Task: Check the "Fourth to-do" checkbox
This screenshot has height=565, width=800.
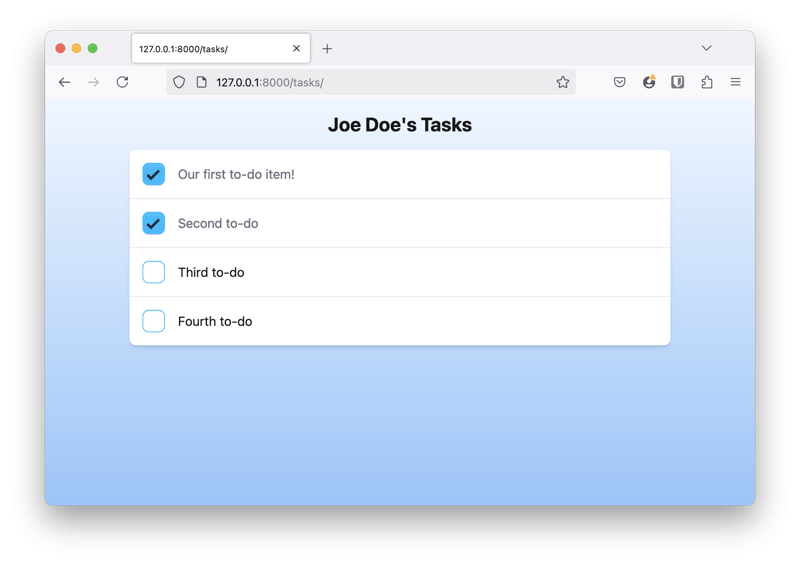Action: tap(154, 321)
